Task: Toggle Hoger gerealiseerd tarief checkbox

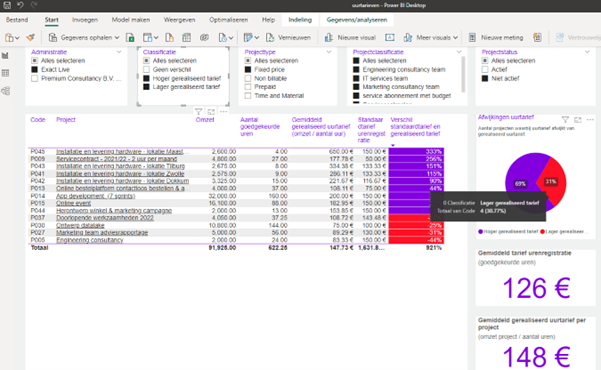Action: coord(146,78)
